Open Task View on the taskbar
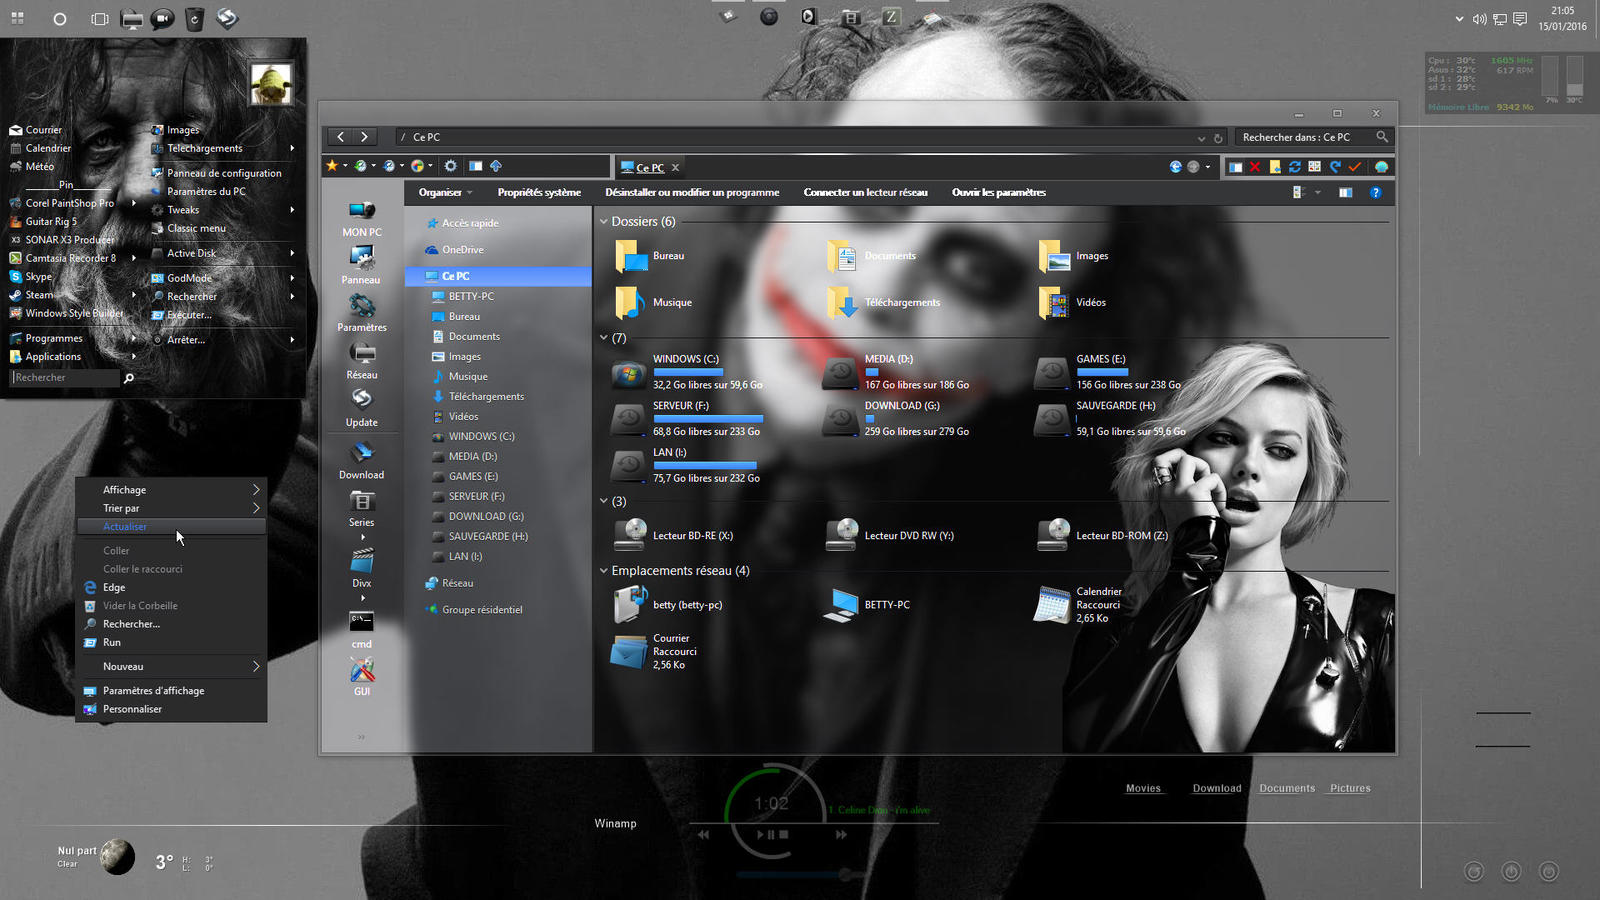 (x=99, y=18)
